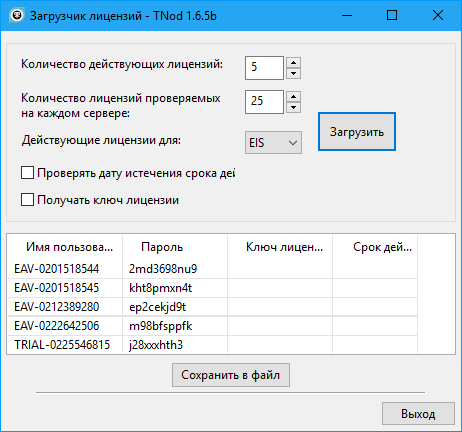Decrease licenses checked per server spinner

293,107
